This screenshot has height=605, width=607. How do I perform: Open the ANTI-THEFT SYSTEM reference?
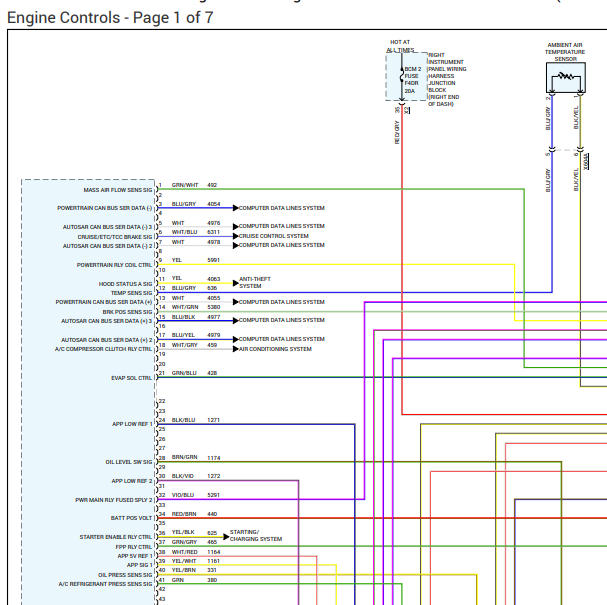(x=255, y=283)
